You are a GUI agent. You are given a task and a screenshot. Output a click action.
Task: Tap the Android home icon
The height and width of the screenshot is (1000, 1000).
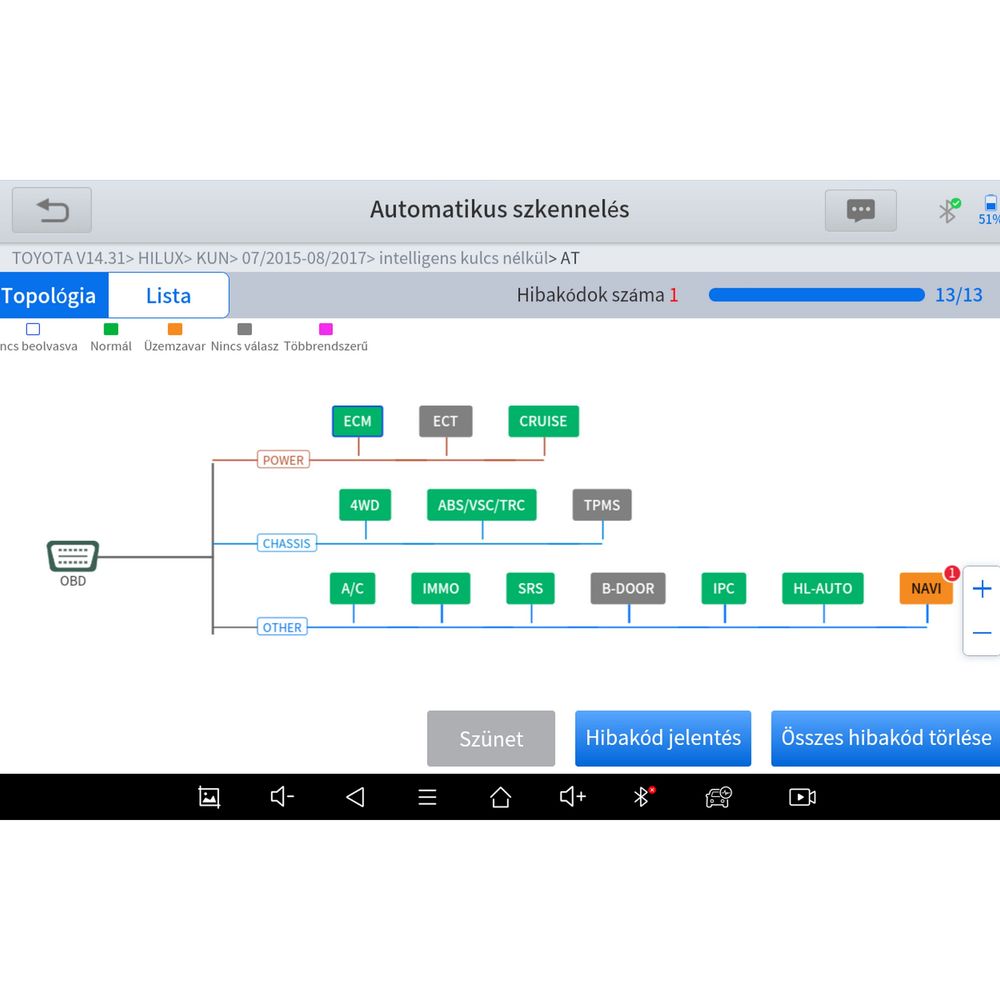500,797
